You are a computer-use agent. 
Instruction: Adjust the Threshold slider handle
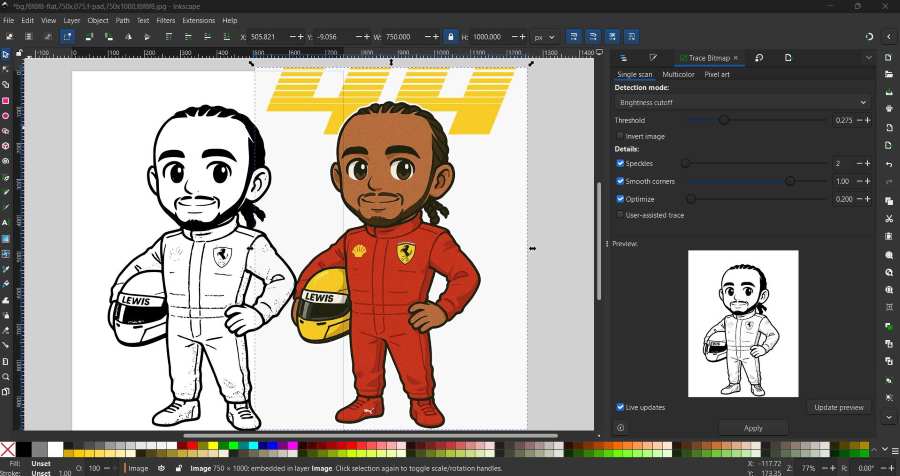724,120
